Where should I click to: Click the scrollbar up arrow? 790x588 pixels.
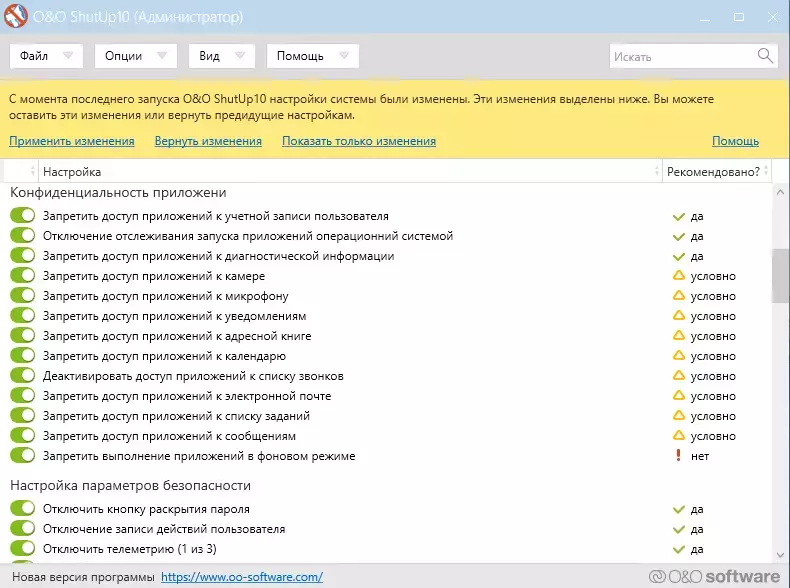click(780, 192)
